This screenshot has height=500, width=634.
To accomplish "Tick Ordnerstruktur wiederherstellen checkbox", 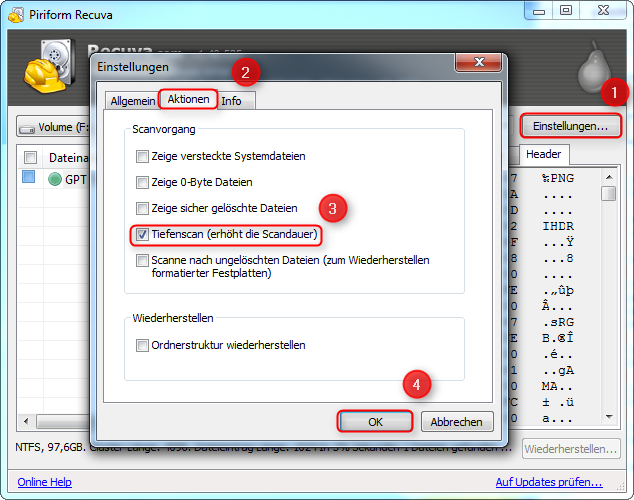I will coord(142,345).
